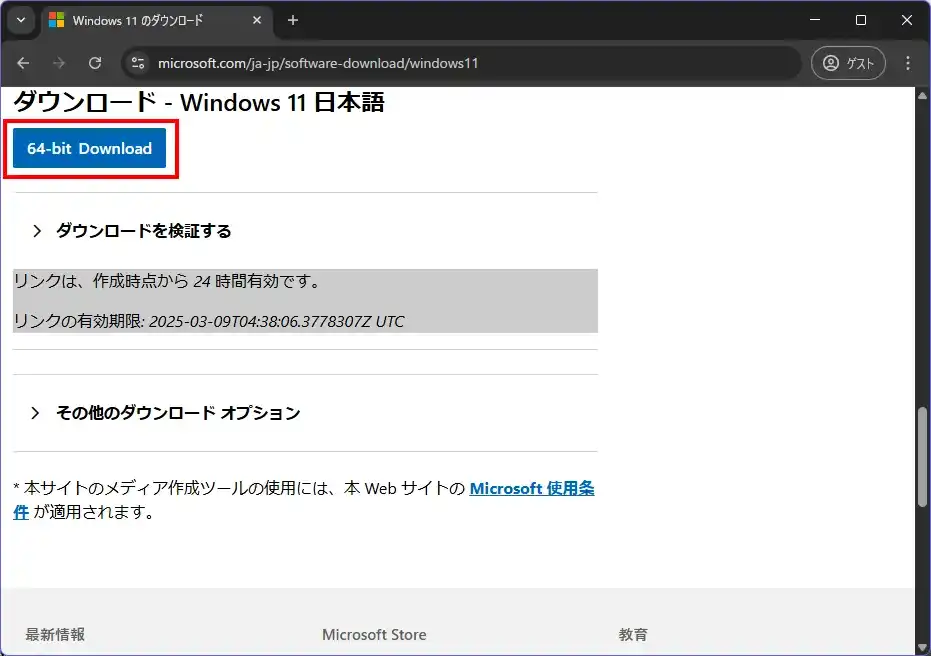
Task: Reload the Windows 11 download page
Action: [x=95, y=63]
